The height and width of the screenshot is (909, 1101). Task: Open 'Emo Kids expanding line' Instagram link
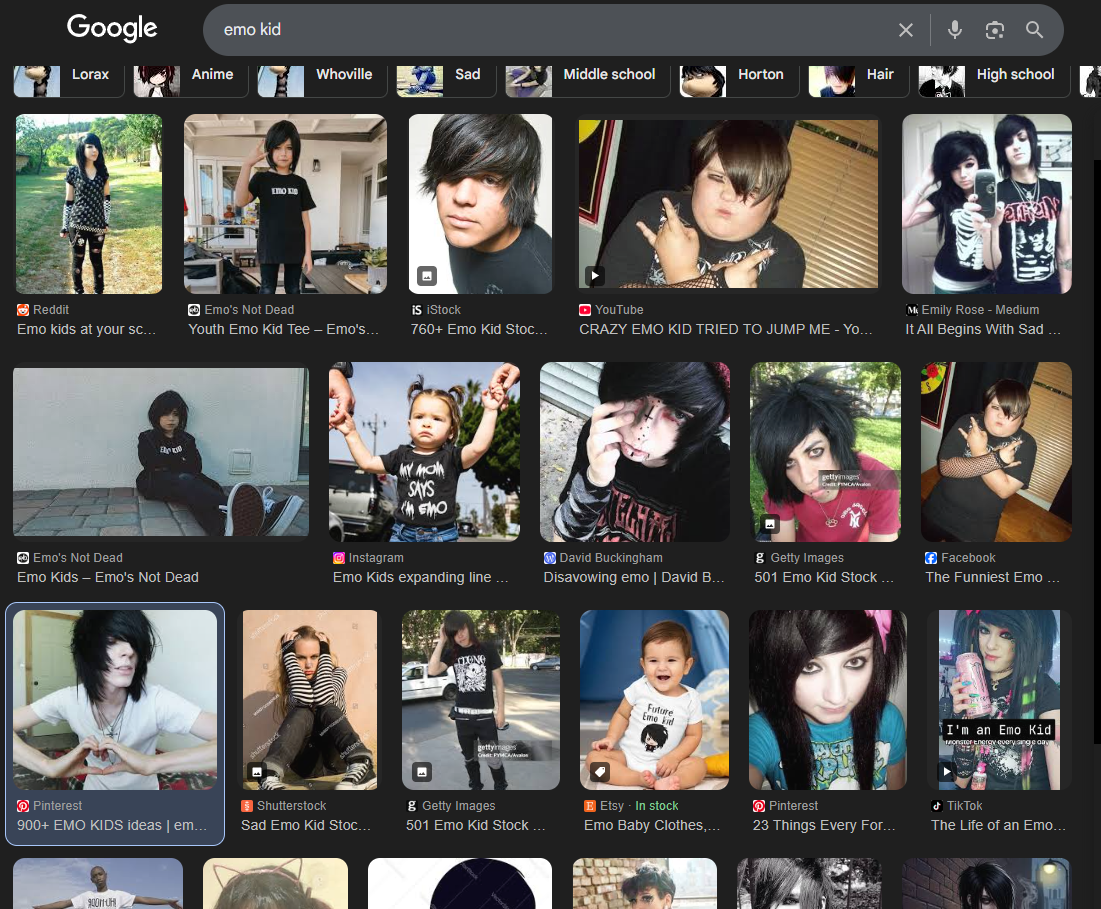click(421, 577)
